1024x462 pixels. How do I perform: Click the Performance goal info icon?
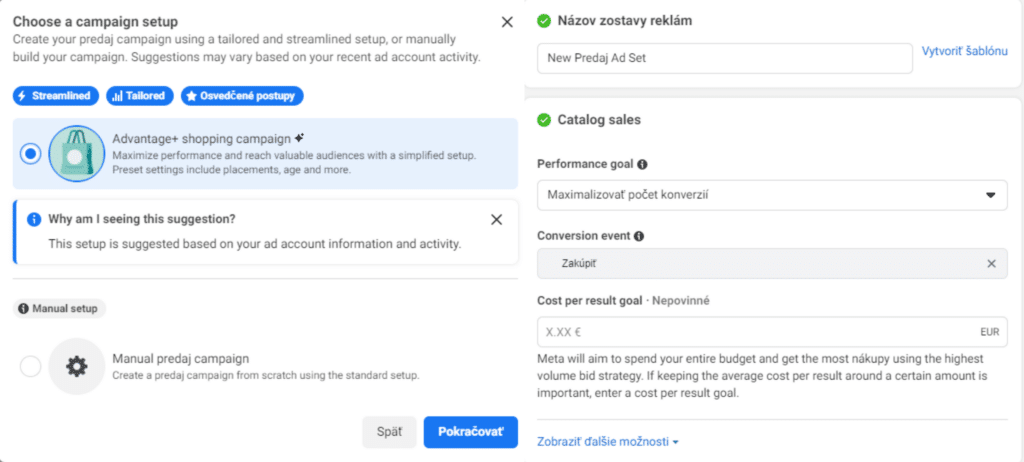tap(642, 165)
